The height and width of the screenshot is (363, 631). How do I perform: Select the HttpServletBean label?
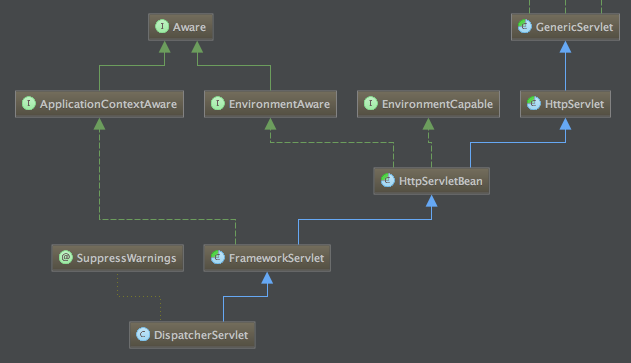(x=441, y=181)
